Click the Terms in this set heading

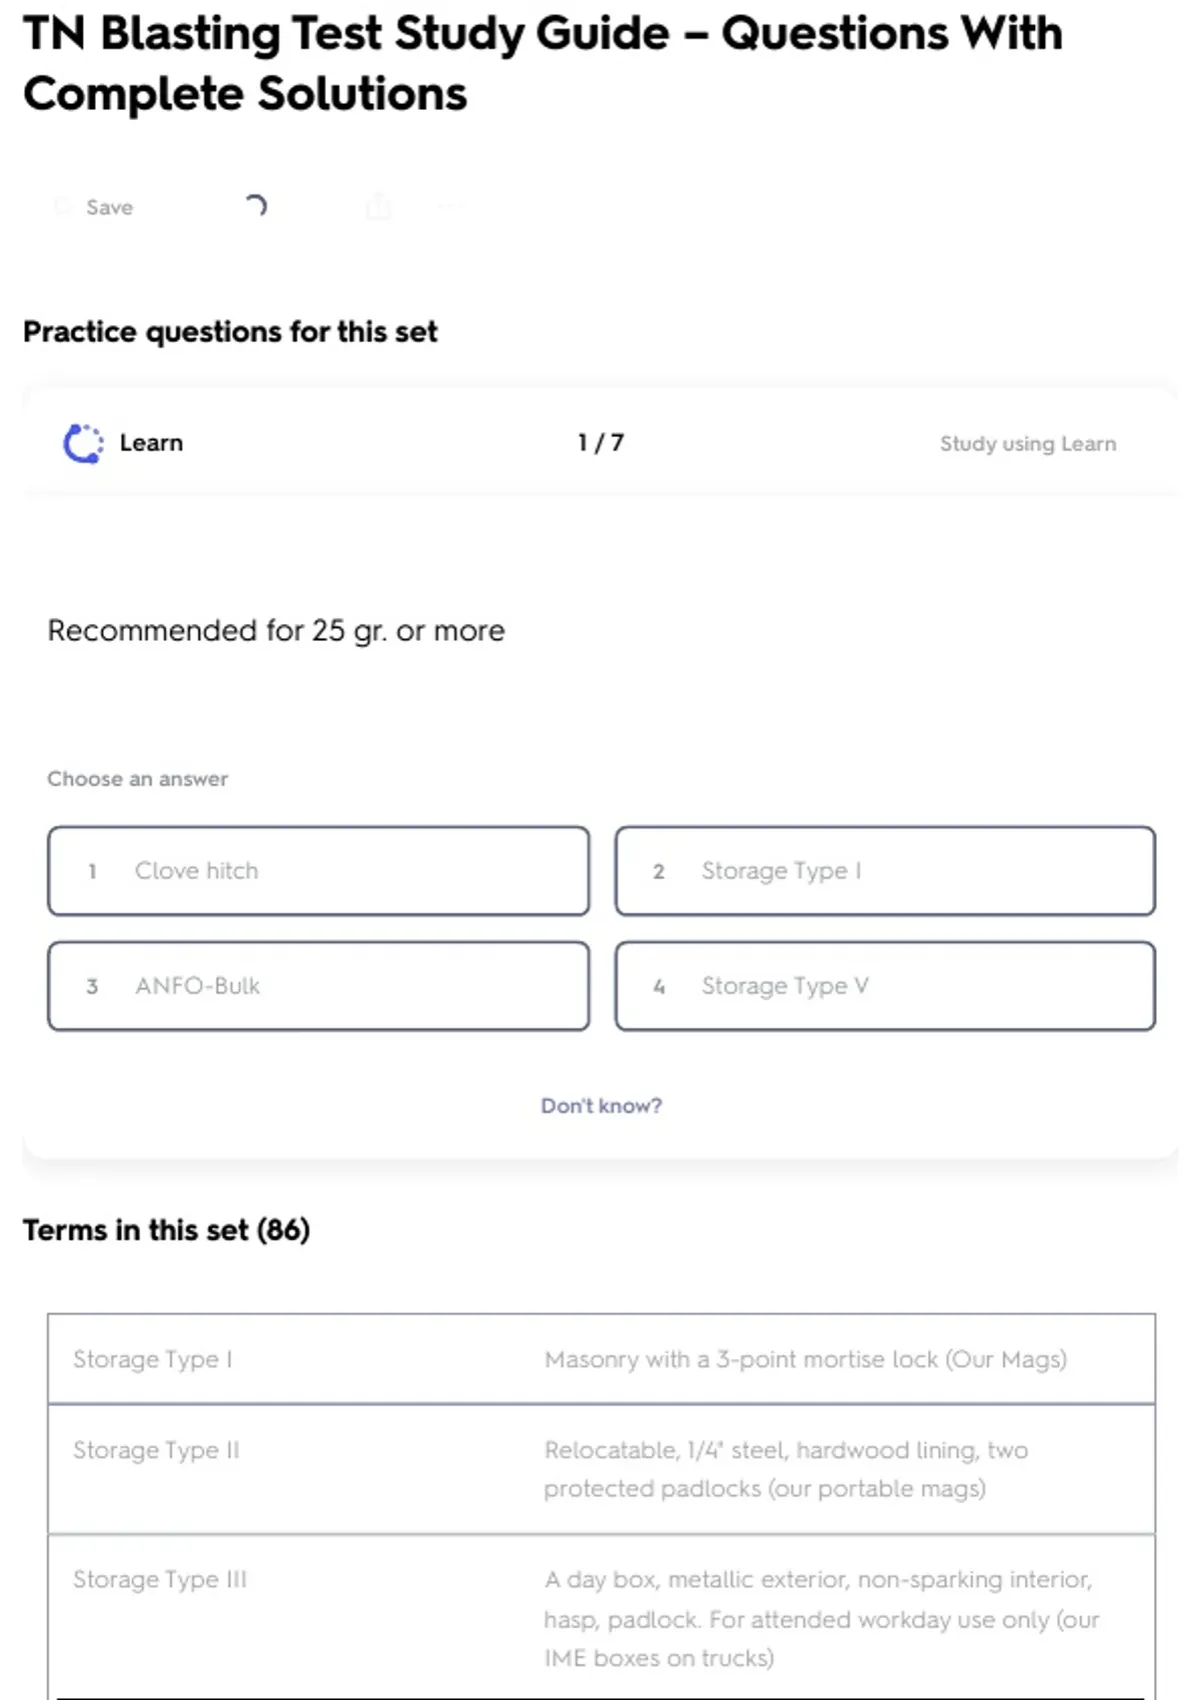tap(166, 1230)
